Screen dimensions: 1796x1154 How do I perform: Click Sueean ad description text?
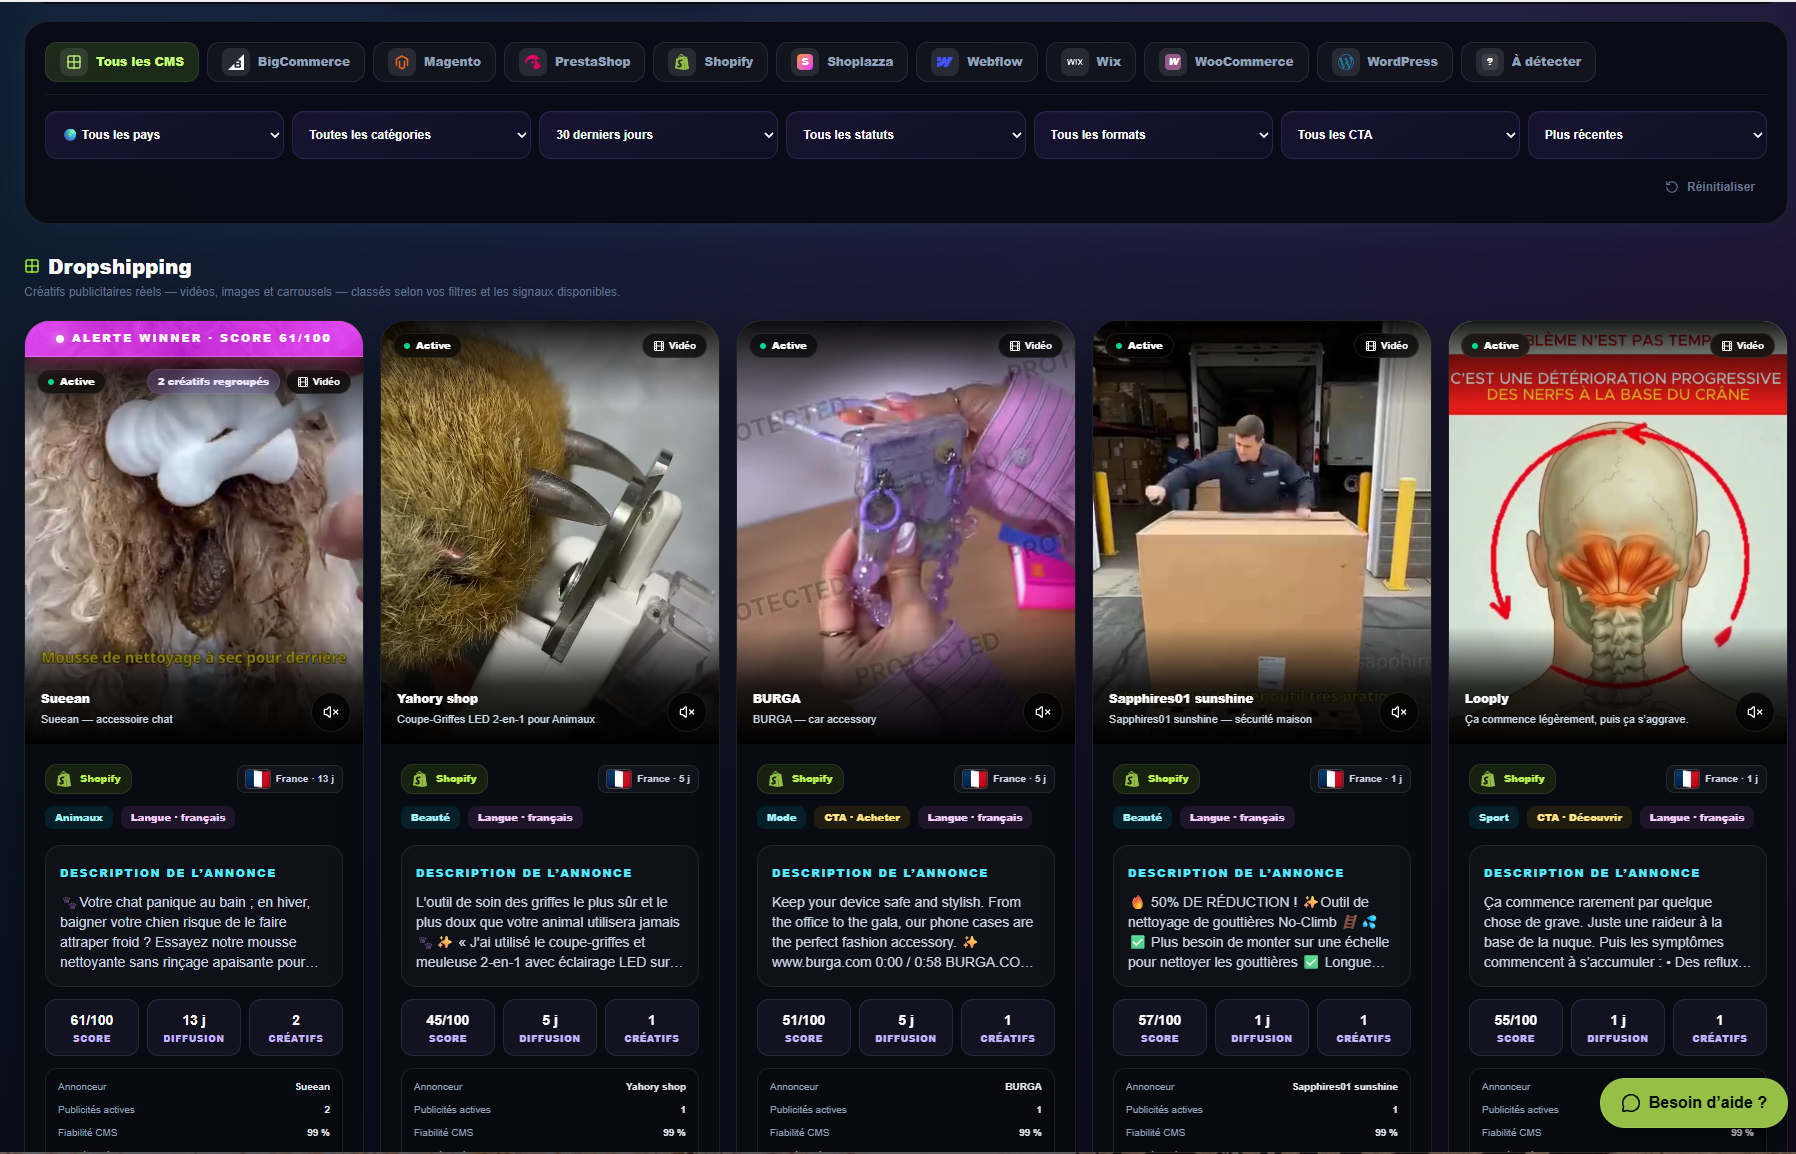(x=190, y=932)
